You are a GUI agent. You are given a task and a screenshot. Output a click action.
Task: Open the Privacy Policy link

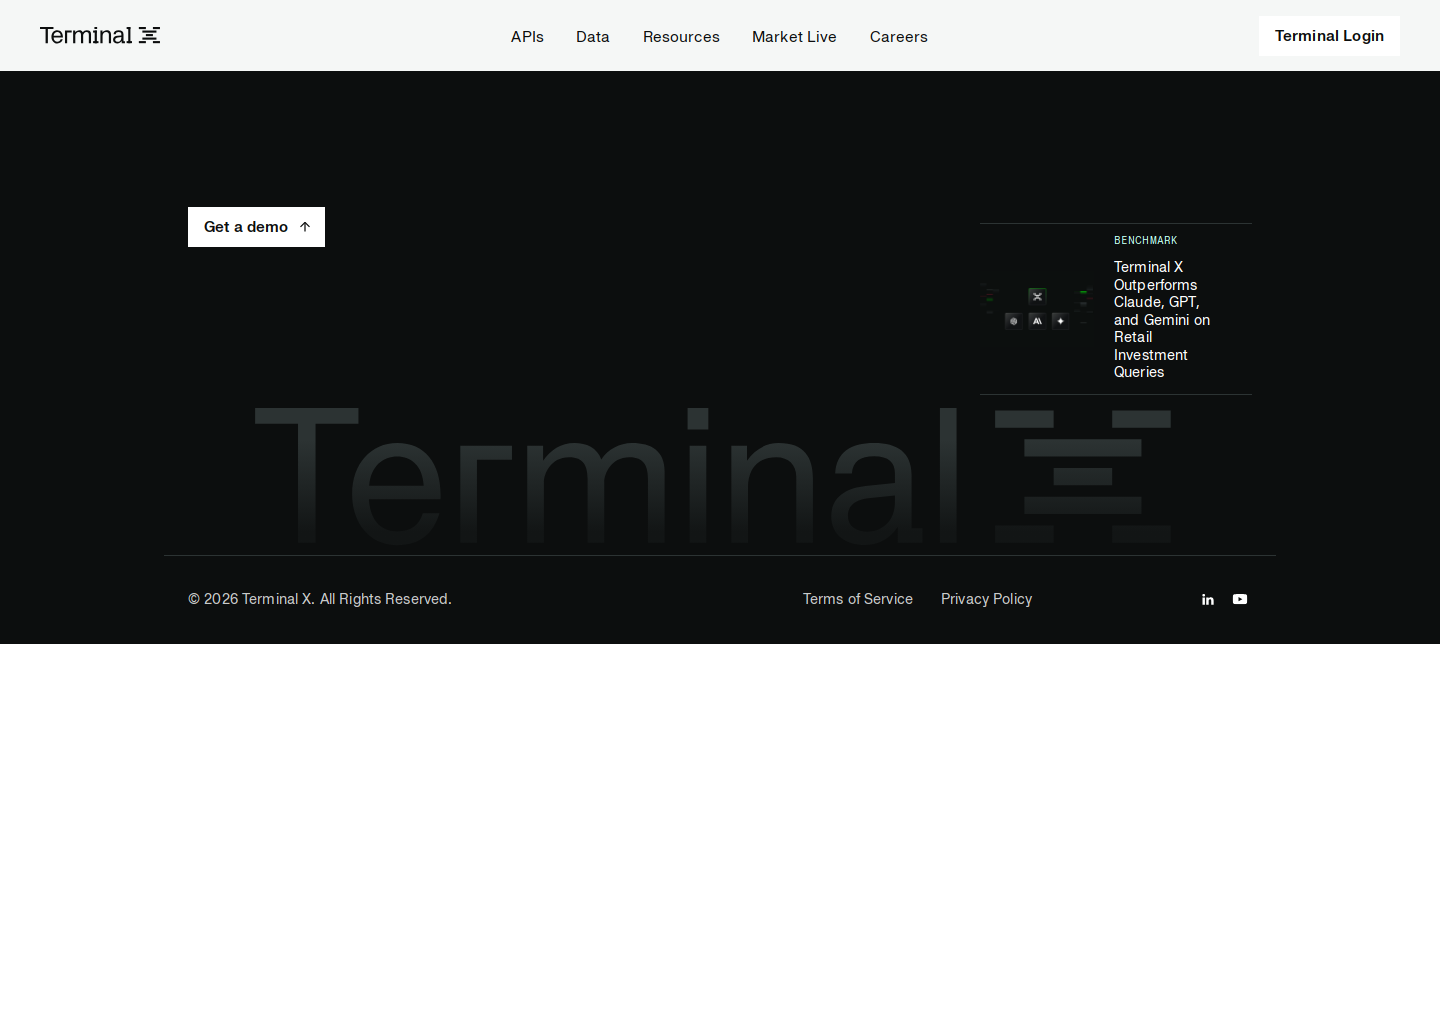pos(986,599)
